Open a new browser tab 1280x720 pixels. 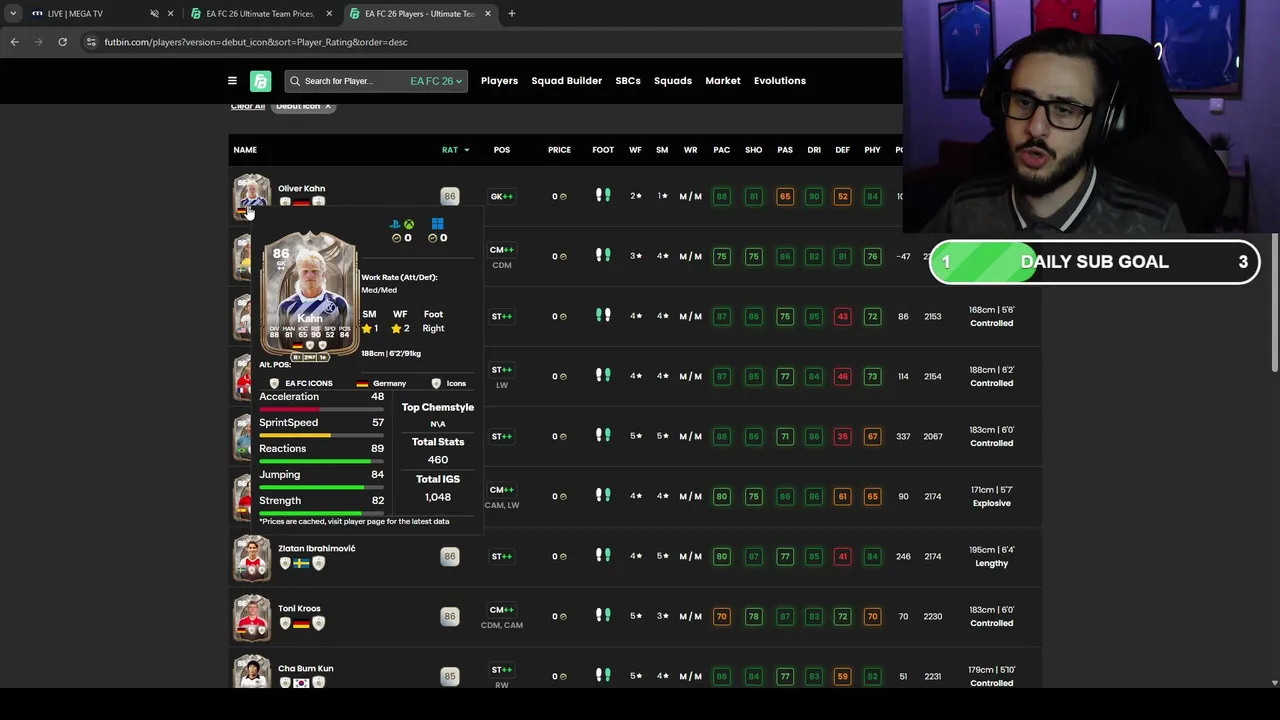(511, 14)
